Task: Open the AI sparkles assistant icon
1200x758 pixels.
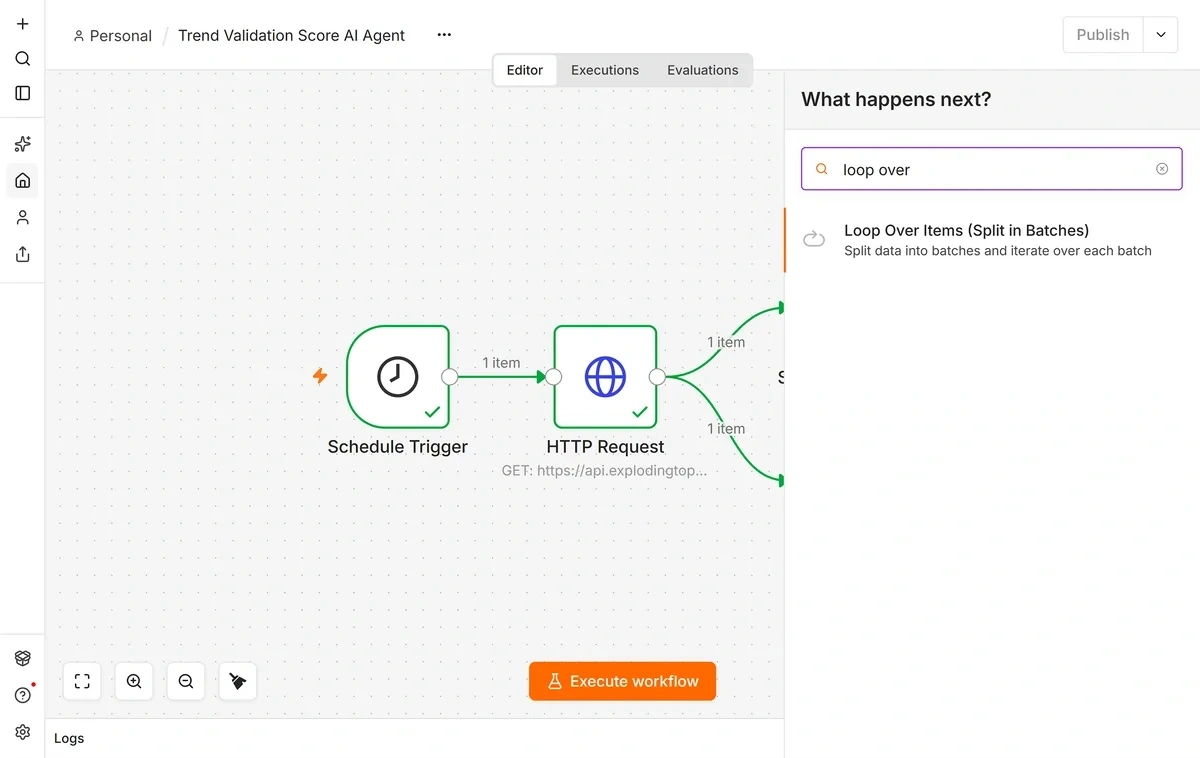Action: [x=22, y=144]
